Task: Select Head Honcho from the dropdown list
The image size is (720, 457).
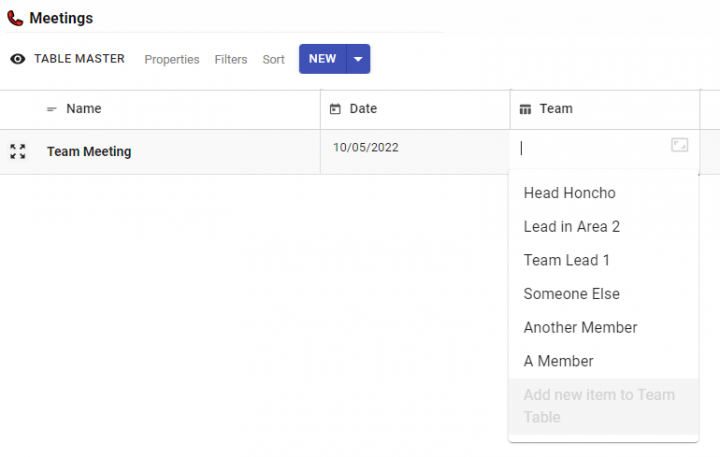Action: click(570, 193)
